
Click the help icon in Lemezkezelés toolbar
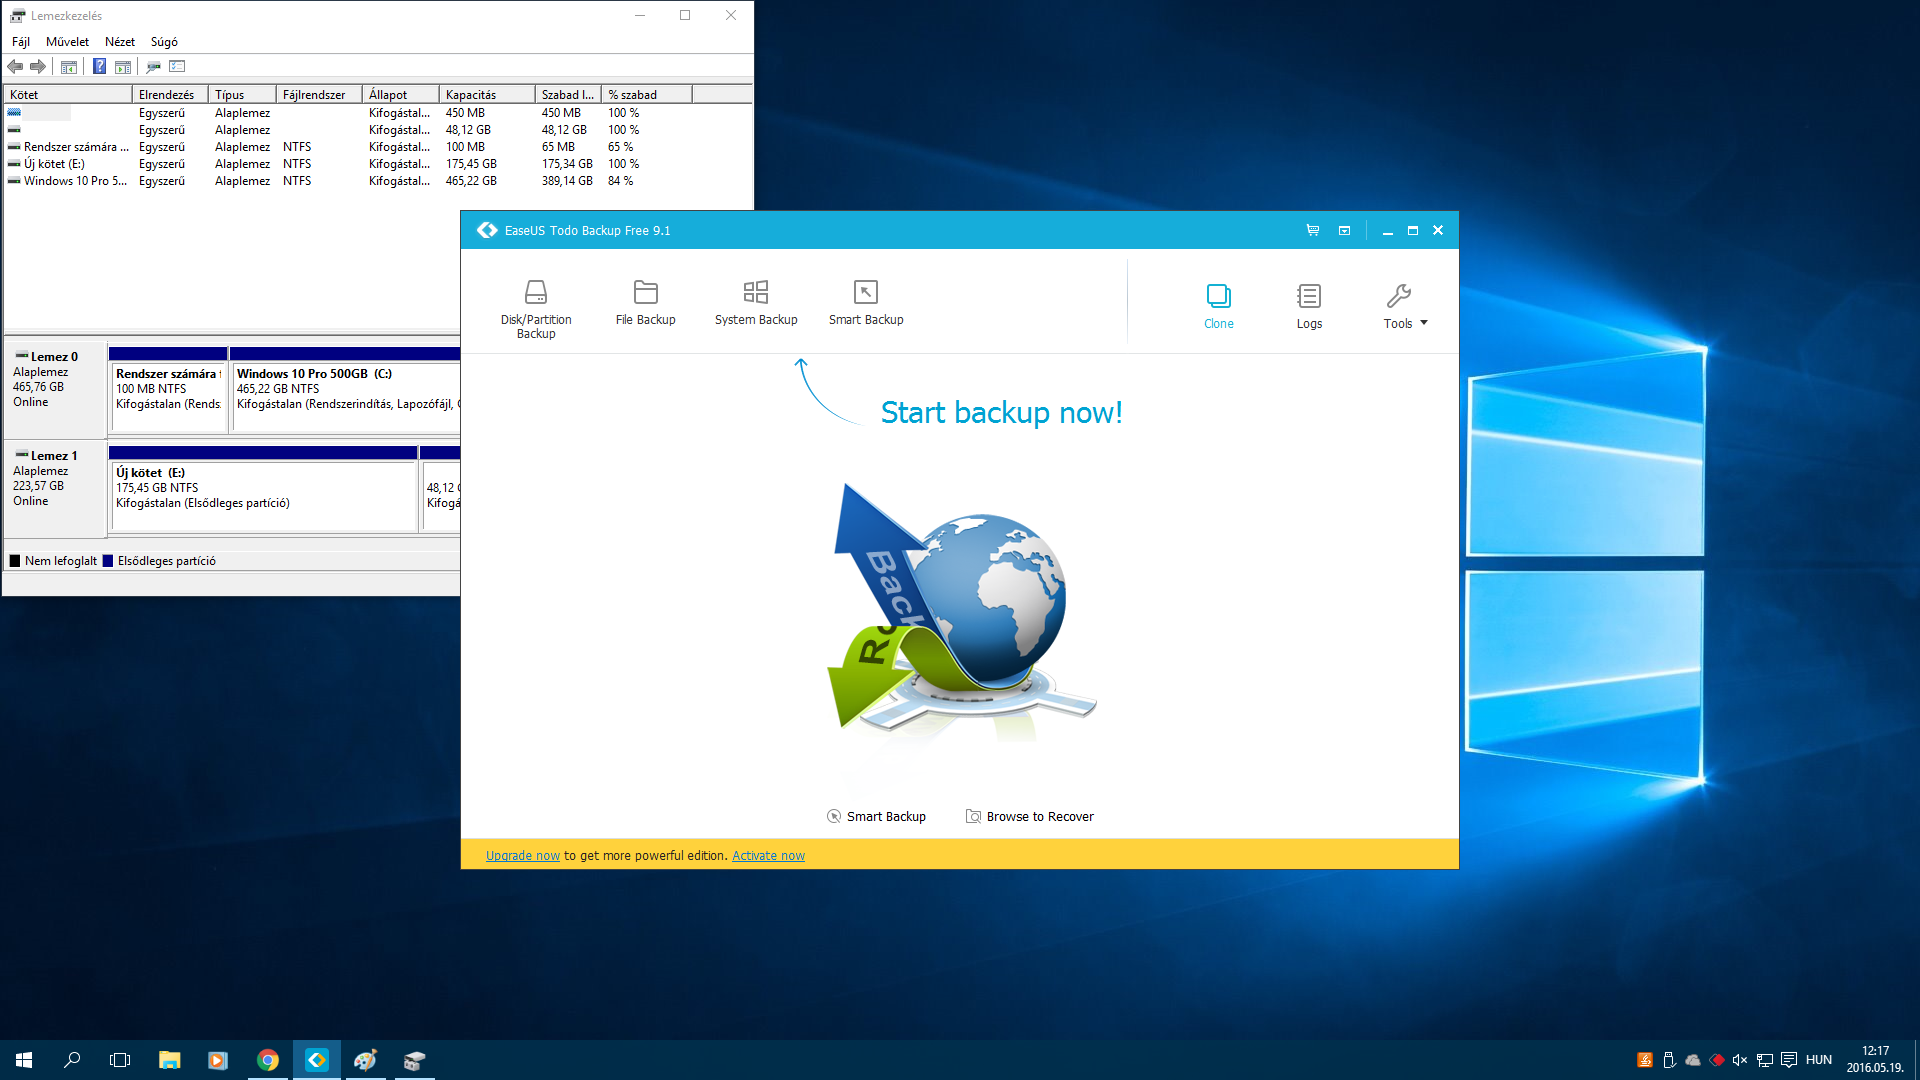tap(100, 66)
